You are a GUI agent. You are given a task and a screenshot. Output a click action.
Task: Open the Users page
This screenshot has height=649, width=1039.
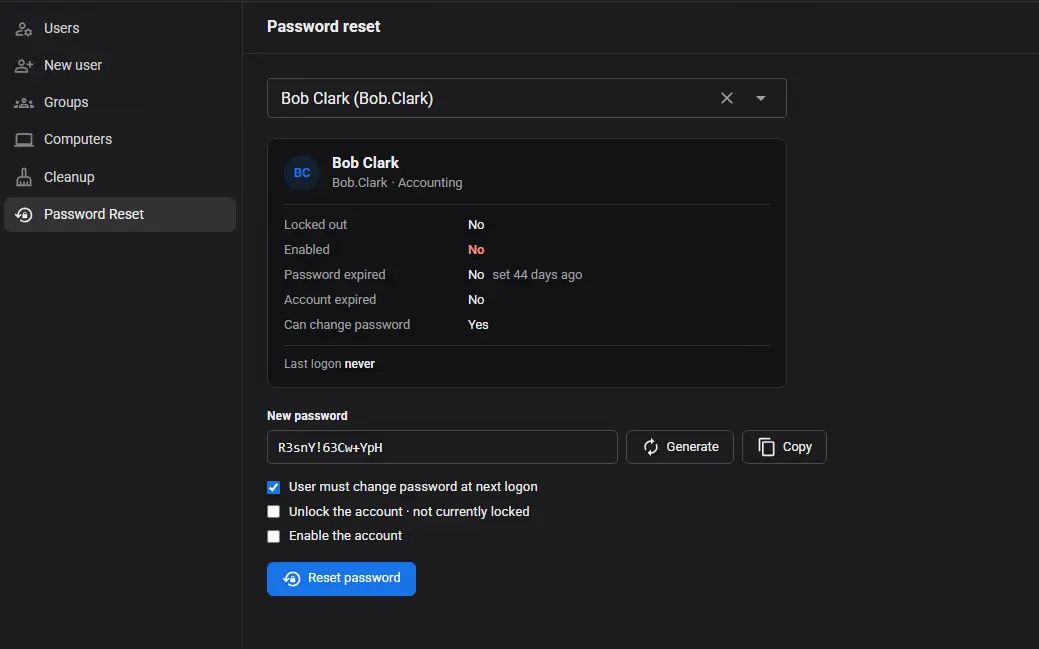[x=120, y=29]
